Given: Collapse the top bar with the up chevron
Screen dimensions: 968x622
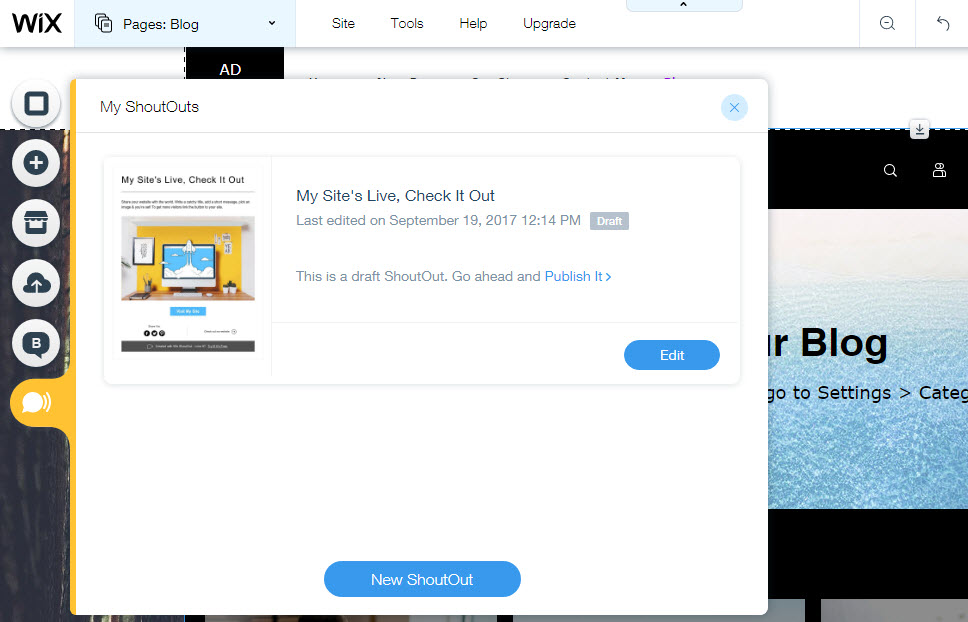Looking at the screenshot, I should [683, 5].
